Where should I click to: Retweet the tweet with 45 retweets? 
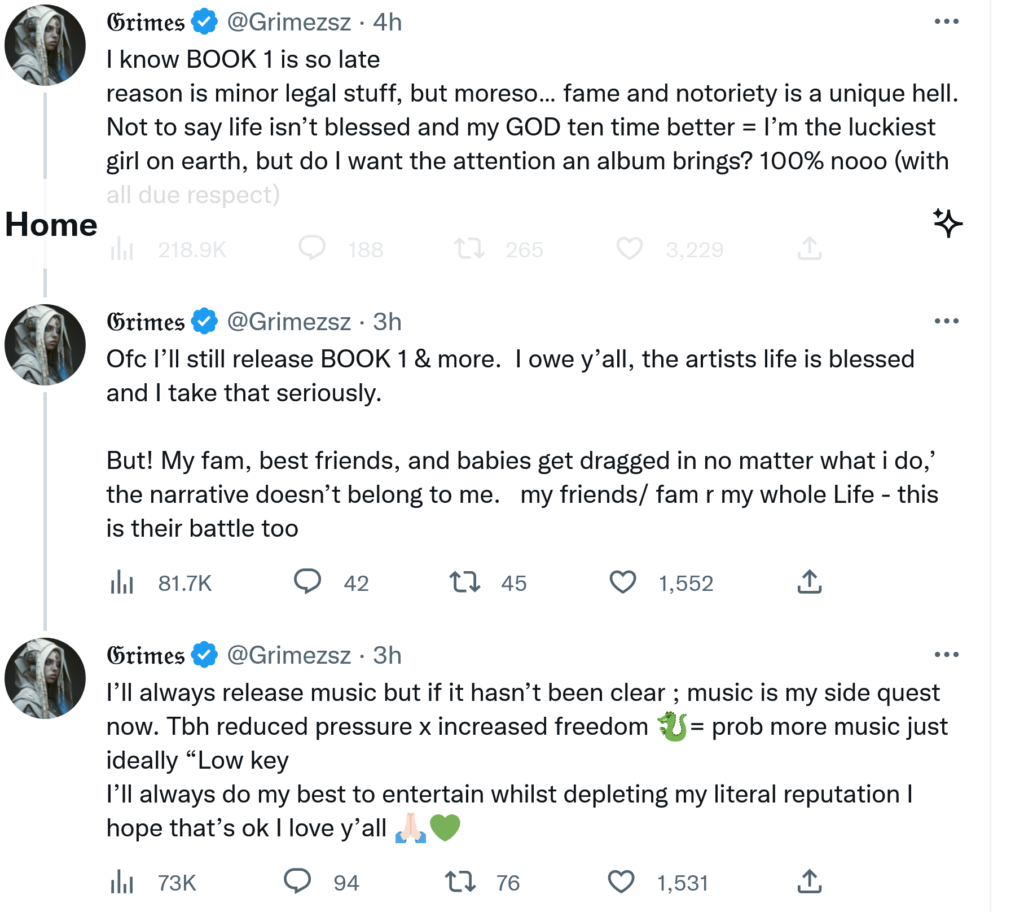pos(464,582)
